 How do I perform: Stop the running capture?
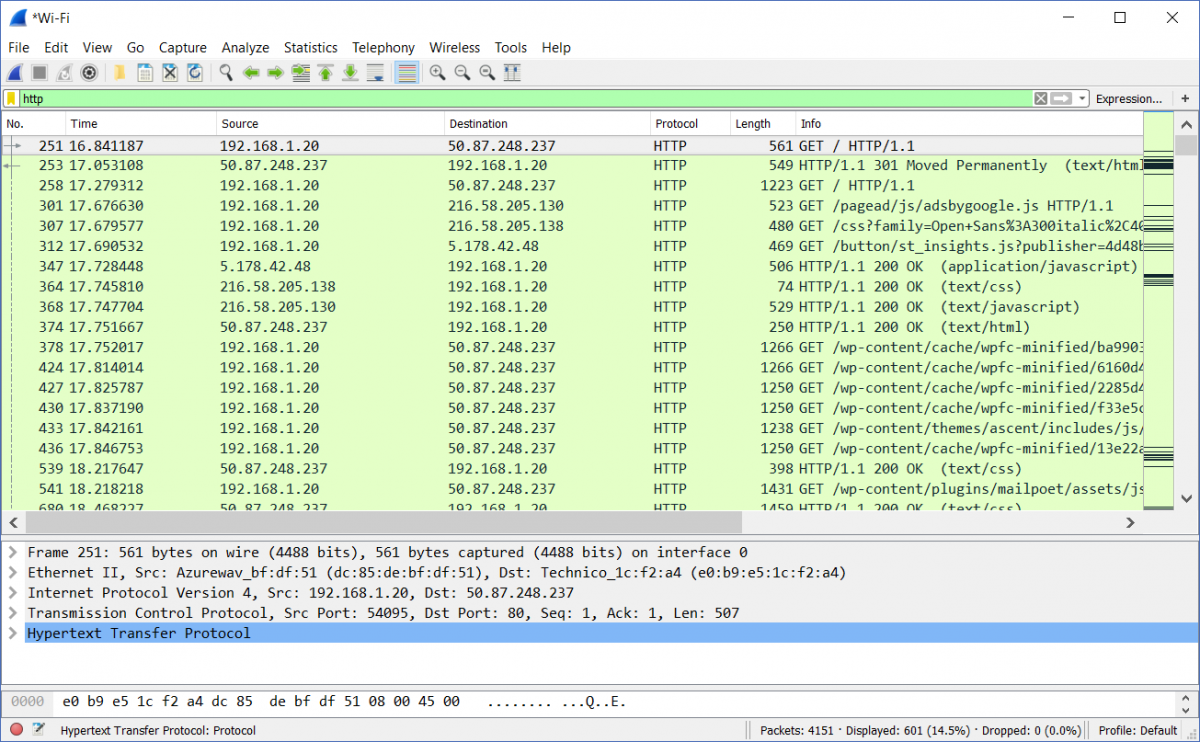coord(37,72)
